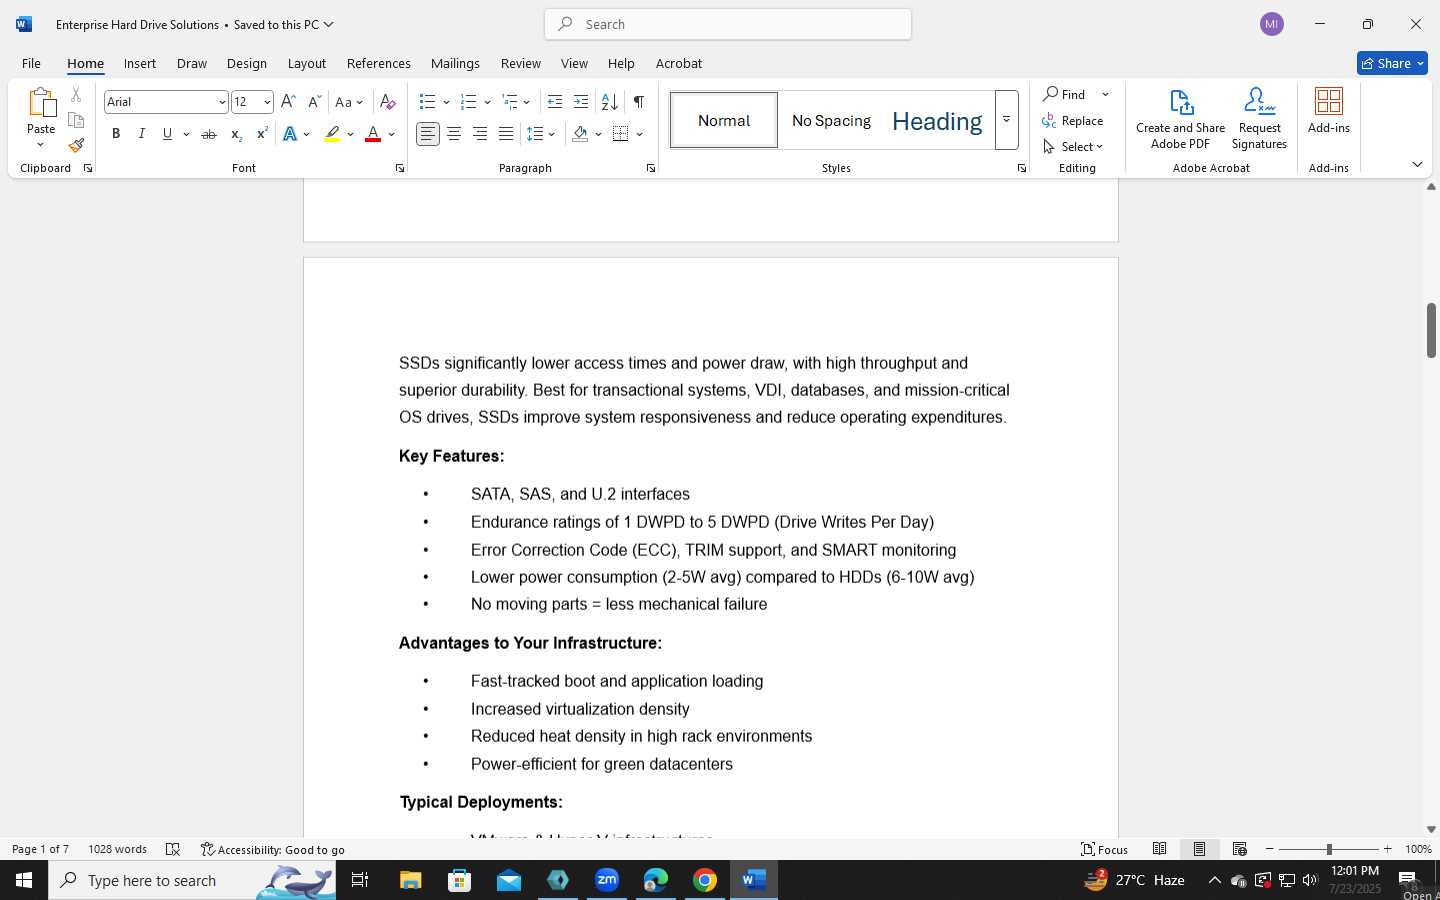This screenshot has height=900, width=1440.
Task: Toggle Center paragraph alignment
Action: 454,134
